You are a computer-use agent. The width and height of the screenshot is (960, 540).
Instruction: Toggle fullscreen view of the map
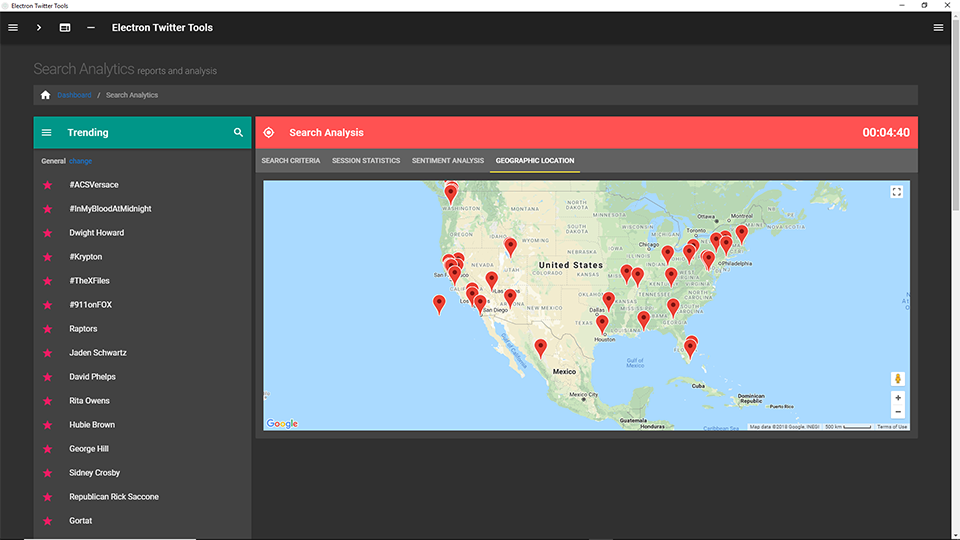pyautogui.click(x=896, y=192)
